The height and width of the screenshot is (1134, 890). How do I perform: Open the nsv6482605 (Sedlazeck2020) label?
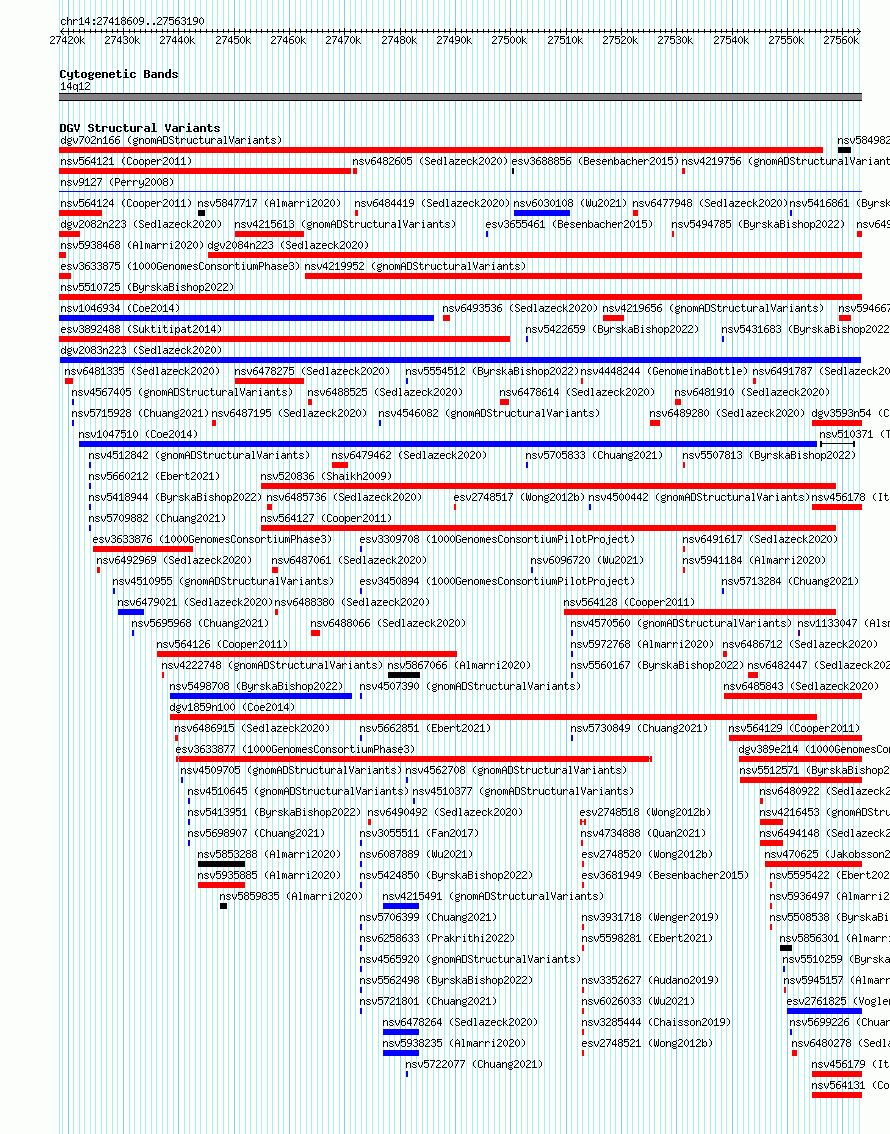coord(430,161)
